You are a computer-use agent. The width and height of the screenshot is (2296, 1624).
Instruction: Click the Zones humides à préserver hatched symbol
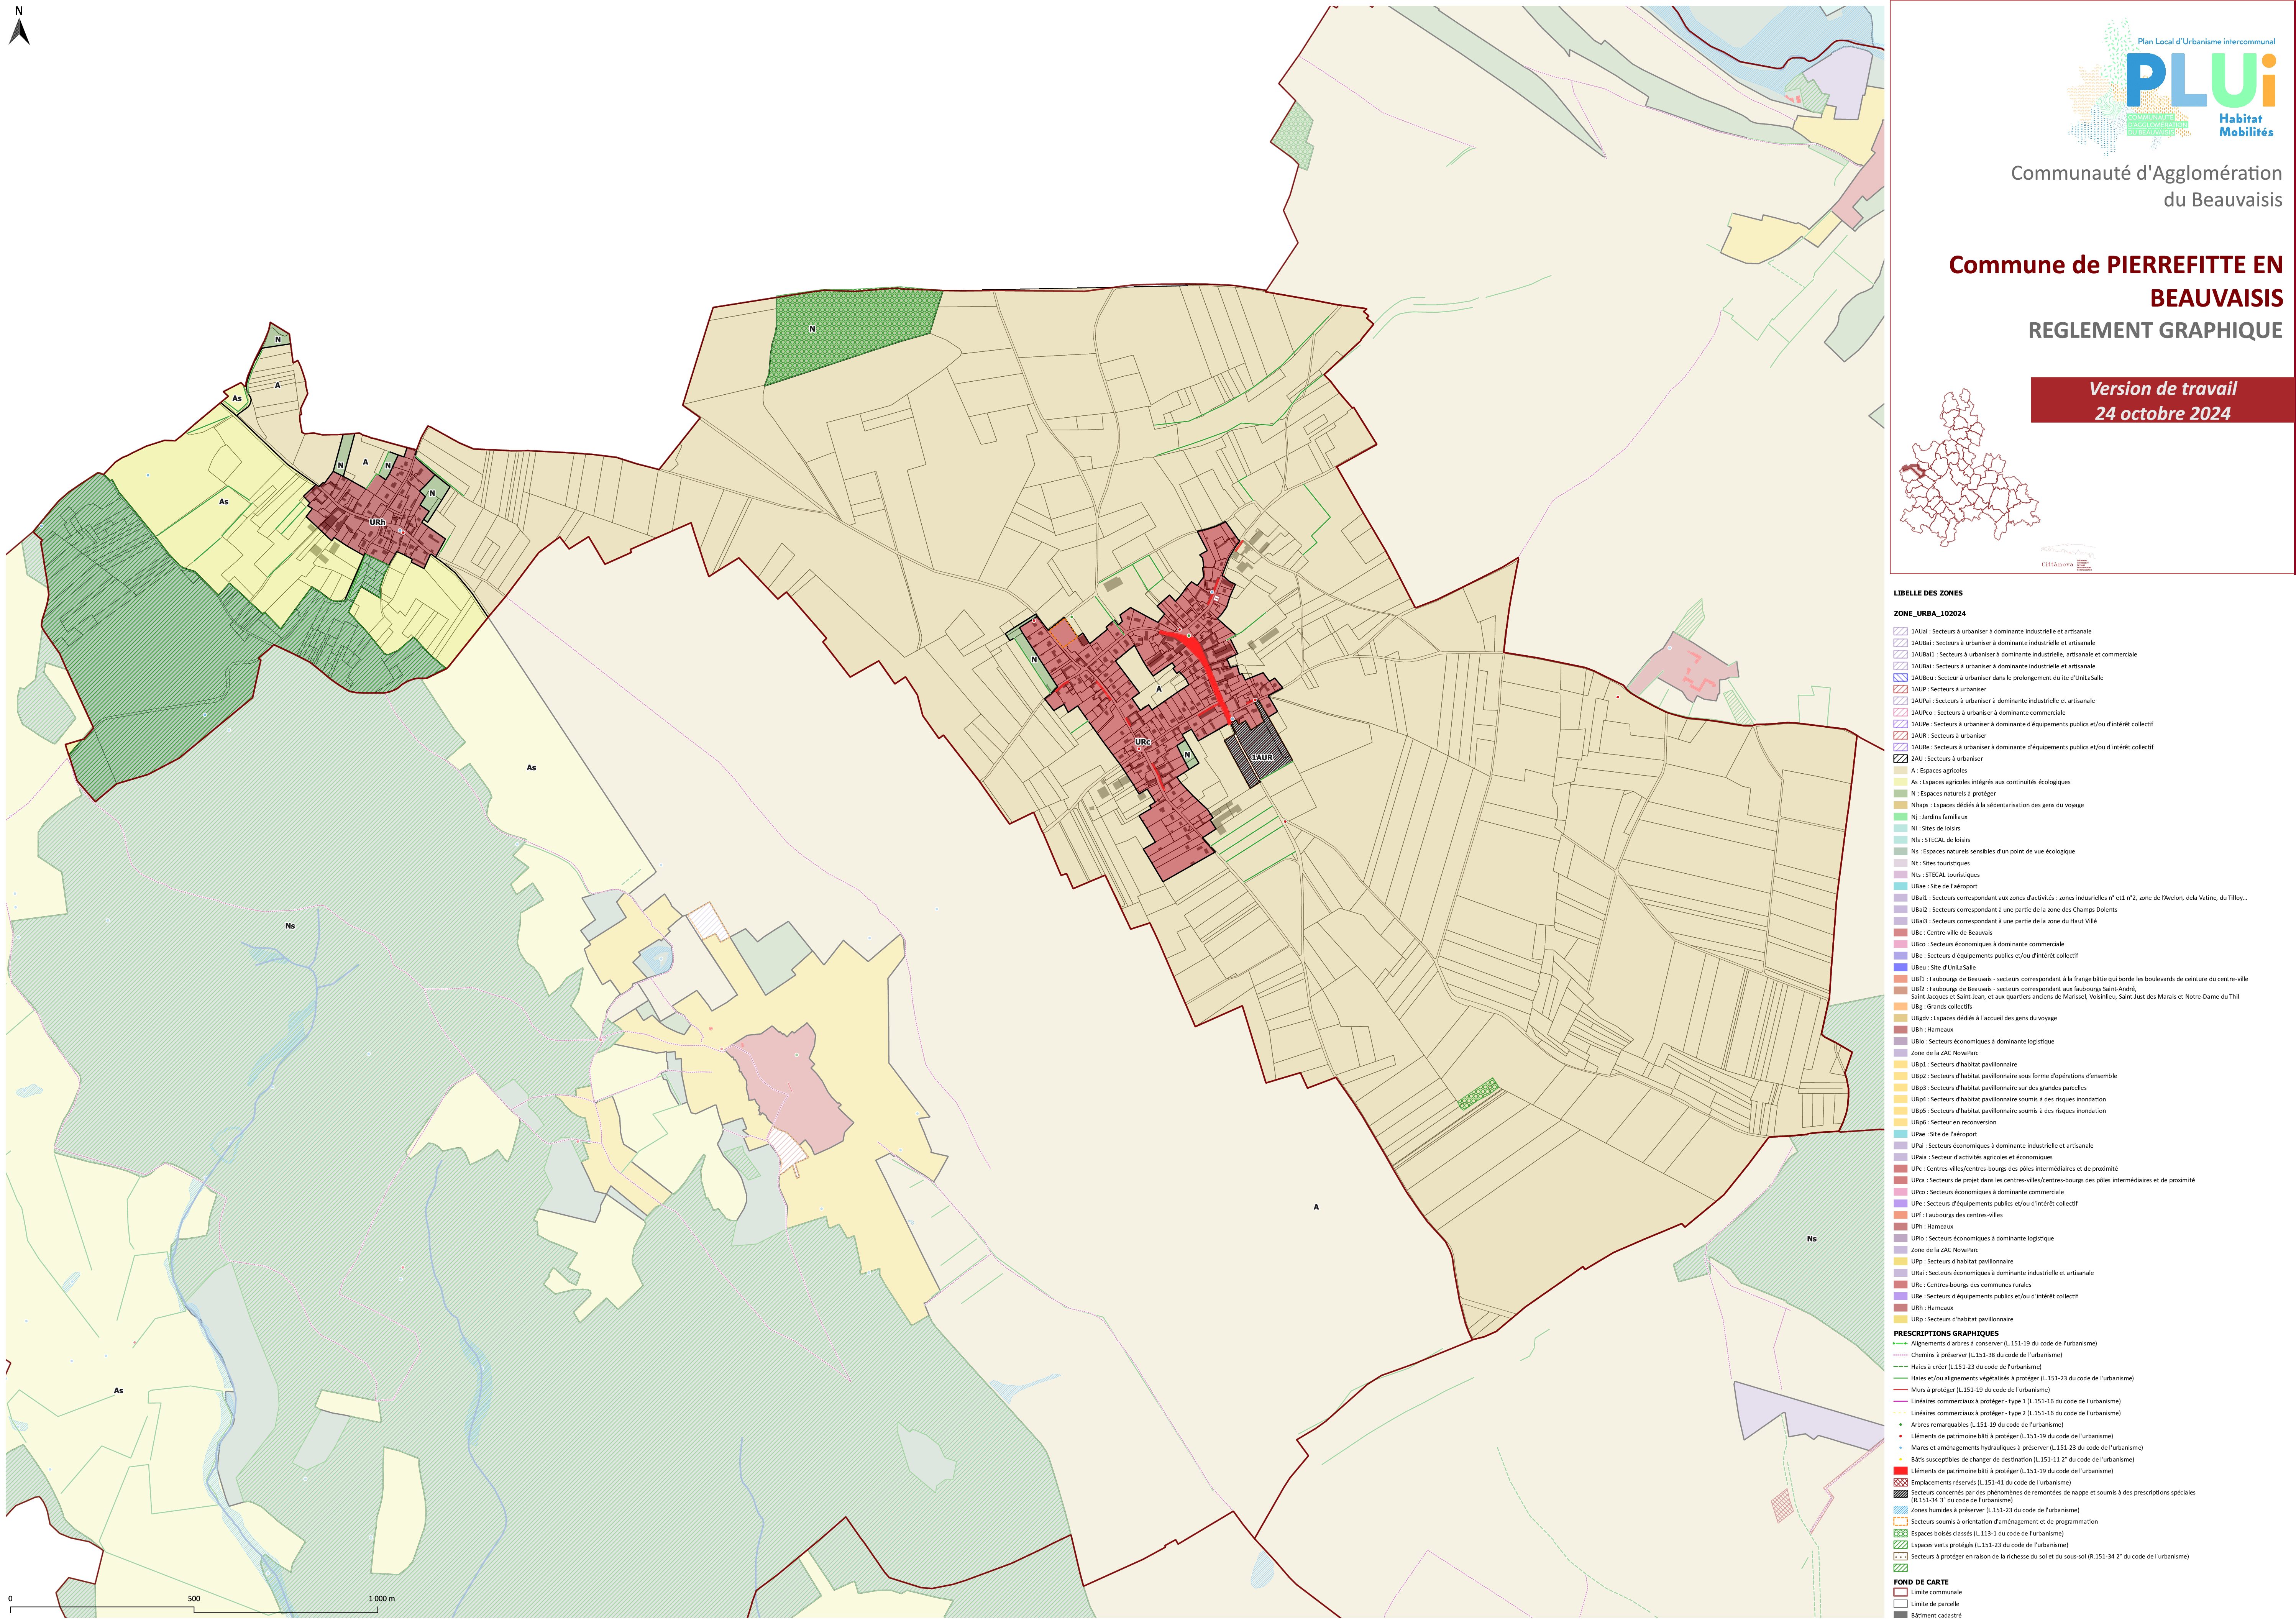pyautogui.click(x=1900, y=1511)
